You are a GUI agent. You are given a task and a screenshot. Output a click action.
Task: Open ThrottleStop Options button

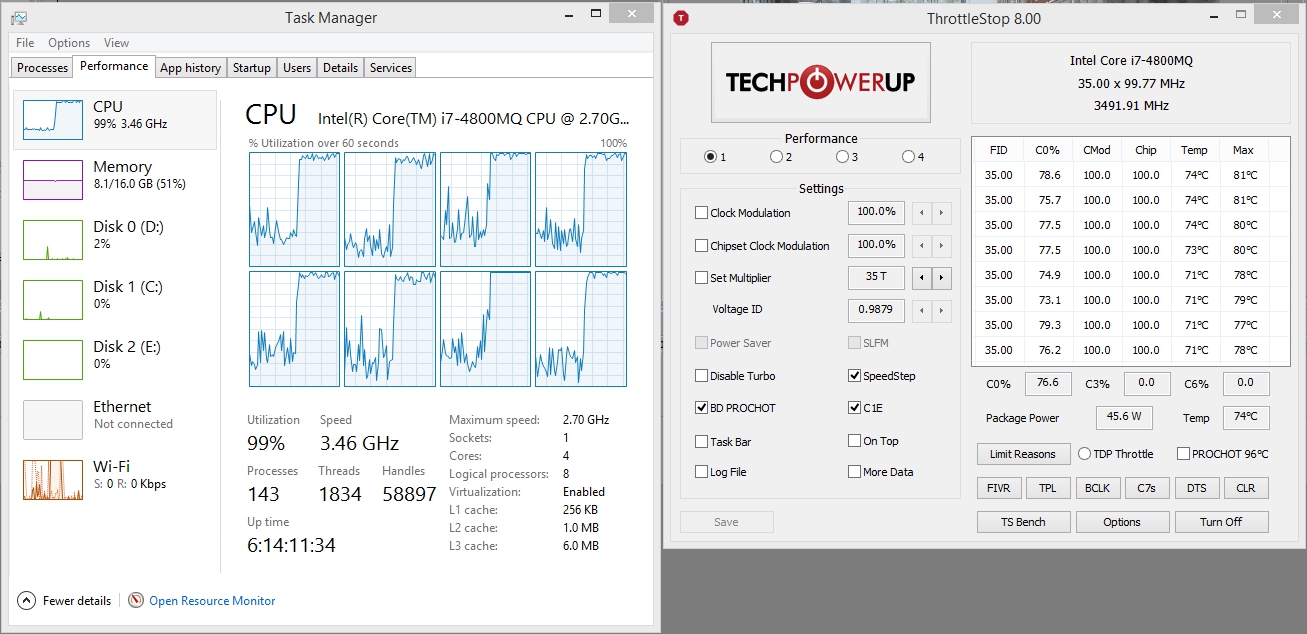coord(1122,522)
